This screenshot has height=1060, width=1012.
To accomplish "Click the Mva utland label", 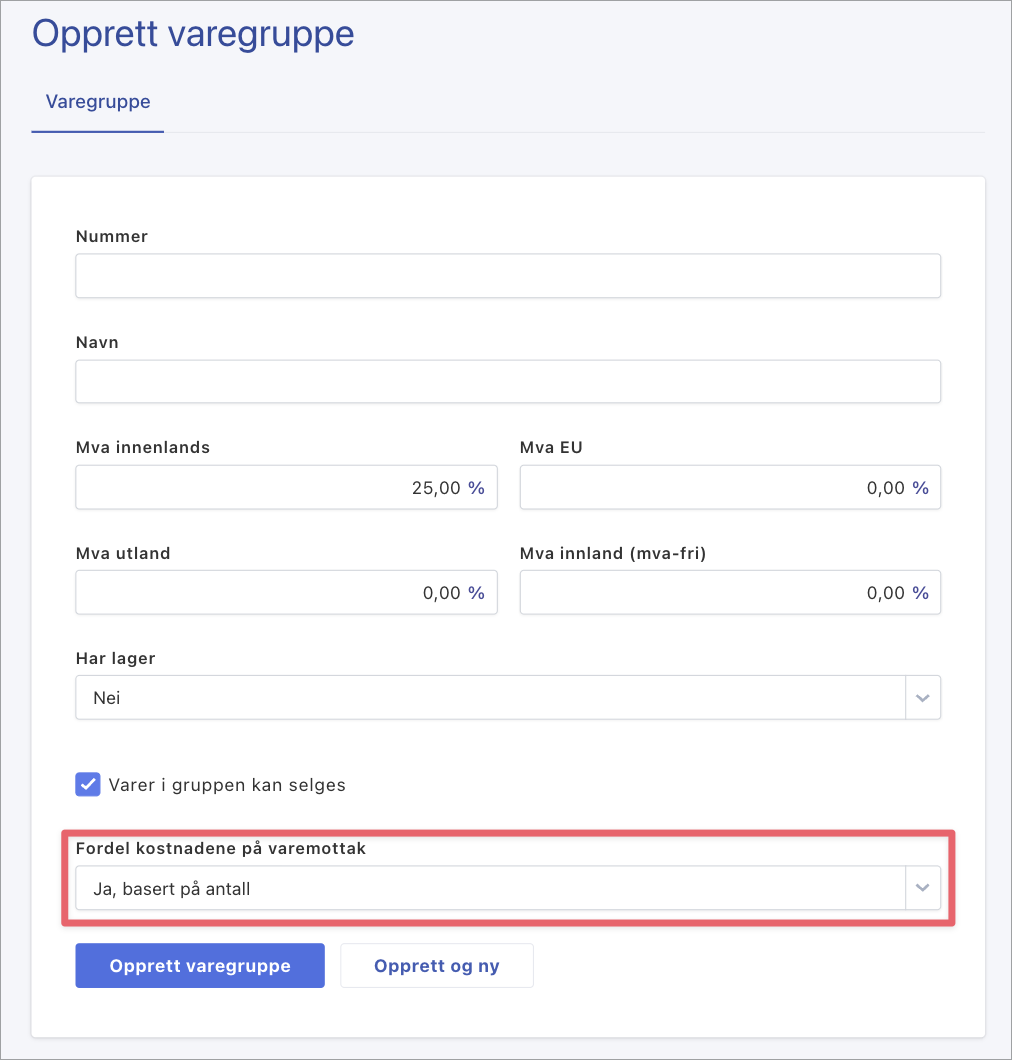I will [x=123, y=553].
